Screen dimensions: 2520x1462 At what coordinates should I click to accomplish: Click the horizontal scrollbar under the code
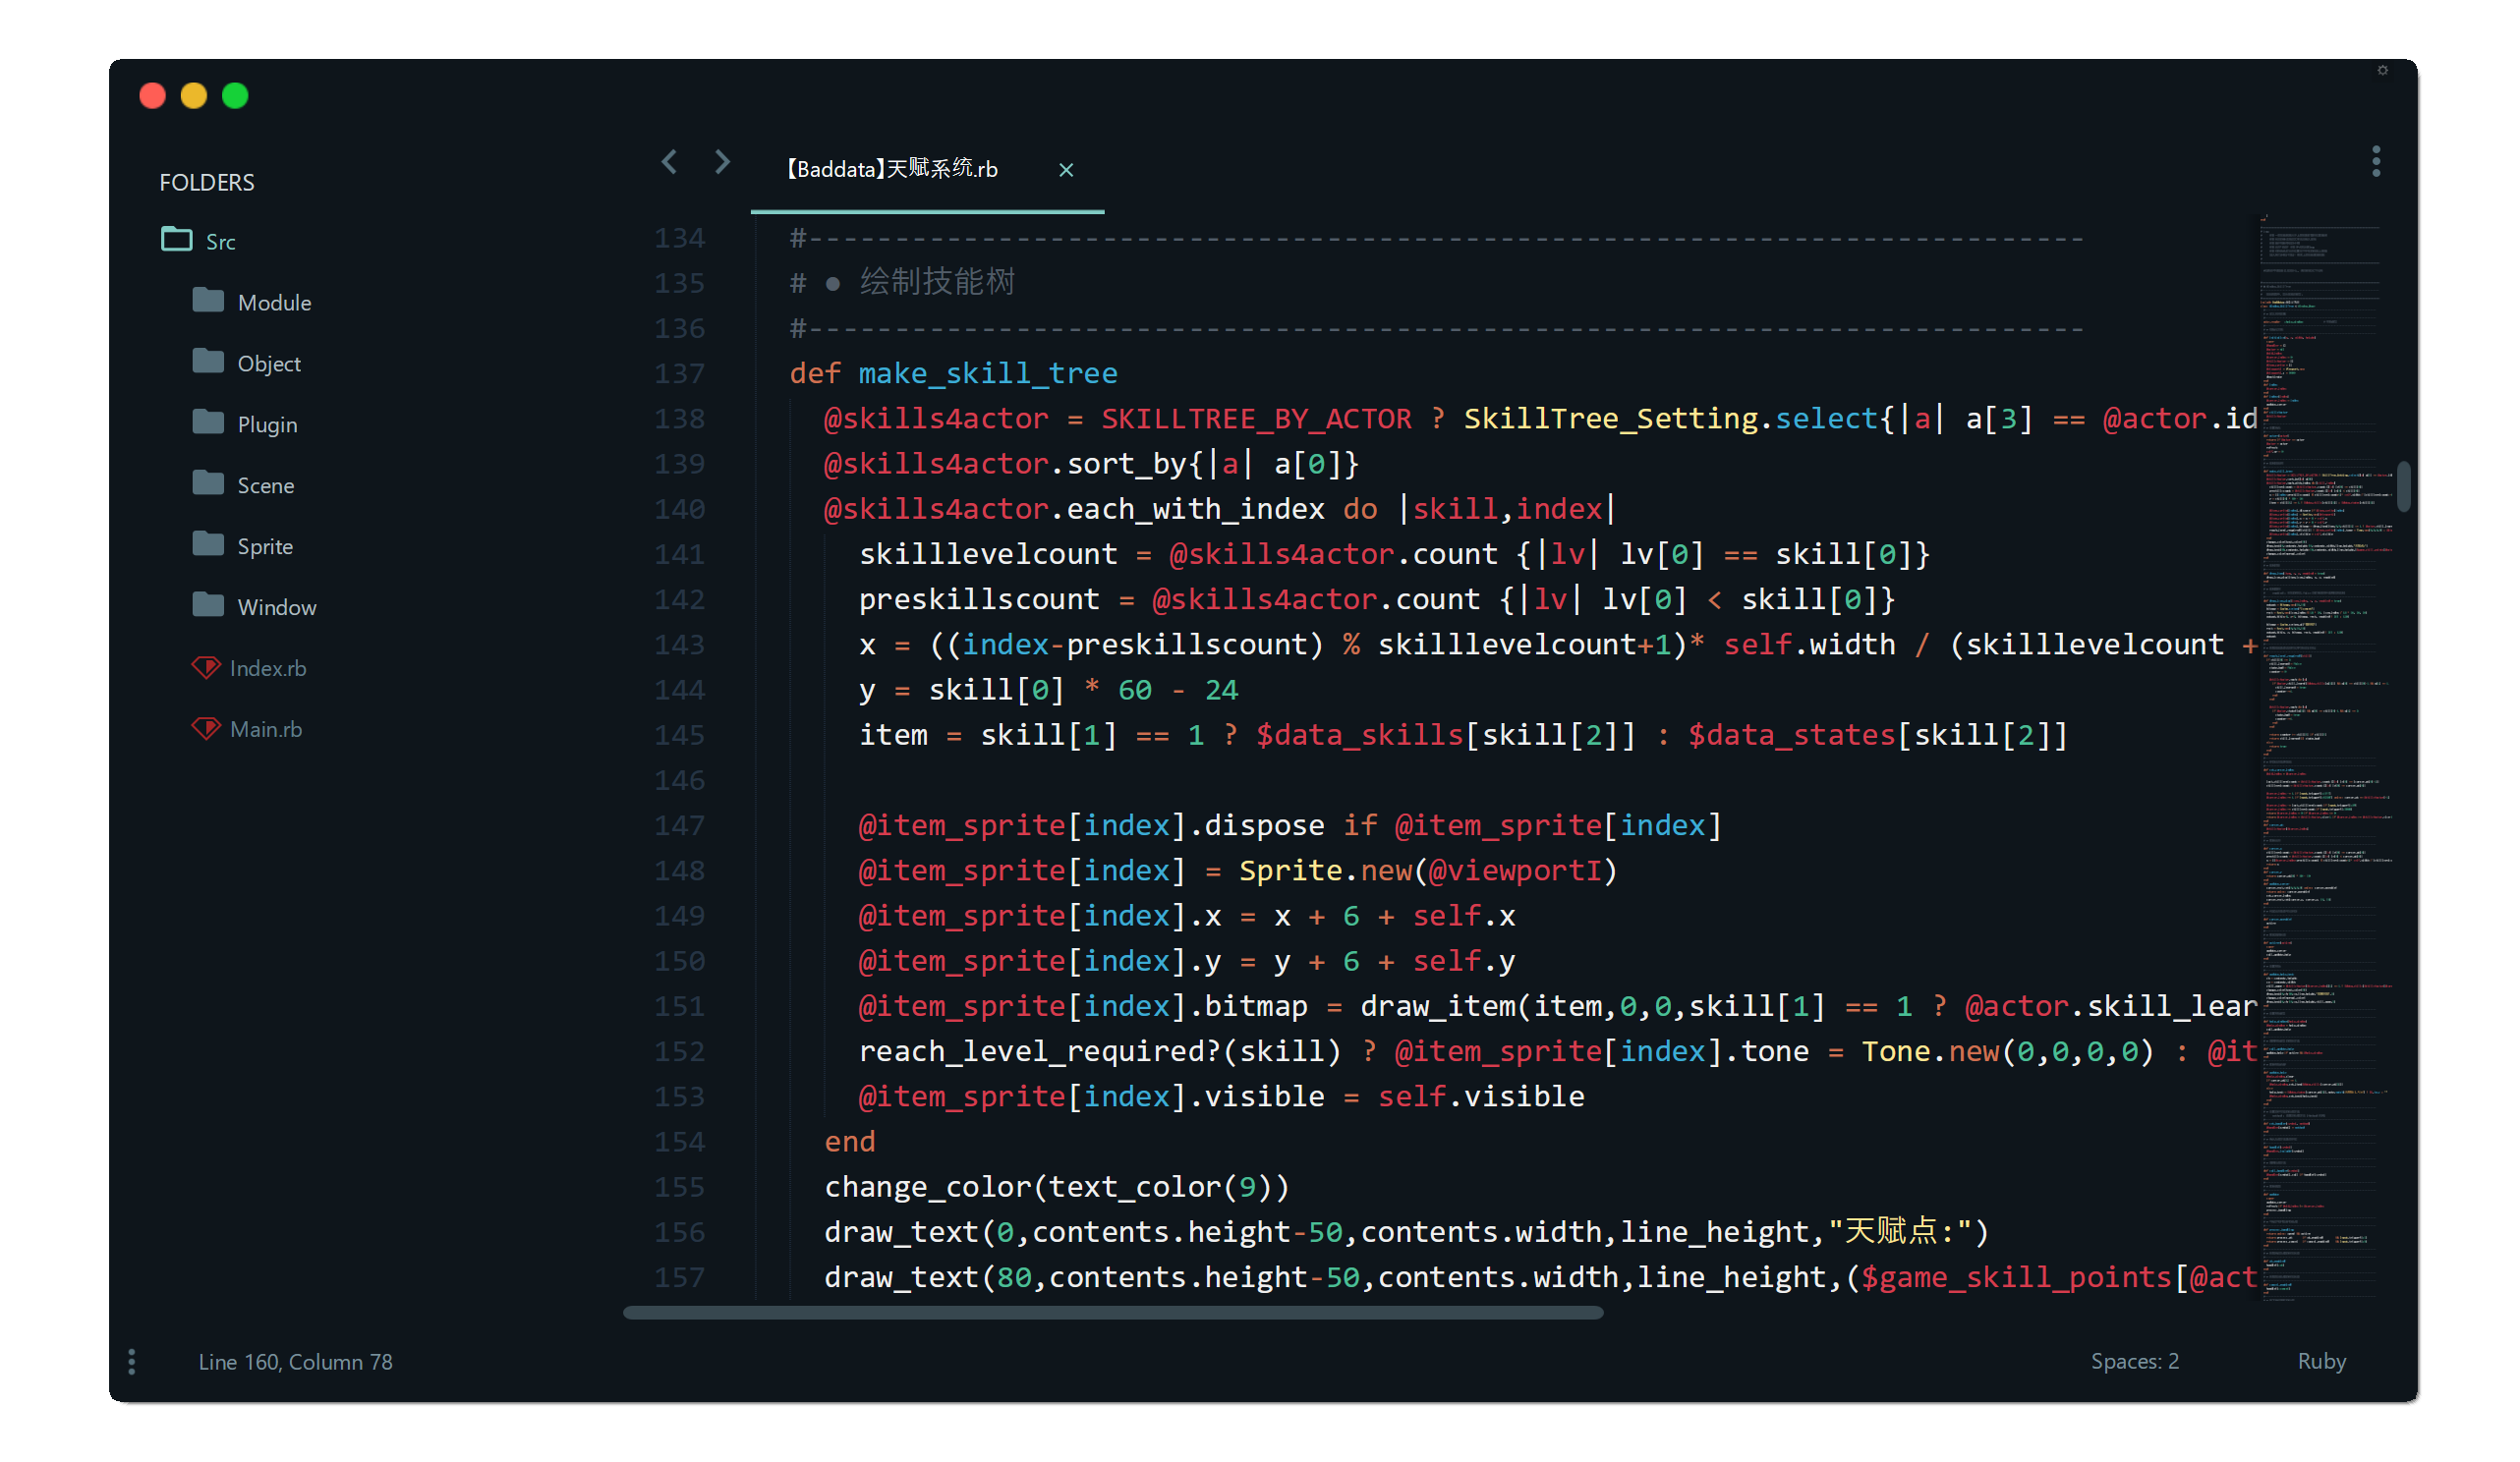1113,1313
